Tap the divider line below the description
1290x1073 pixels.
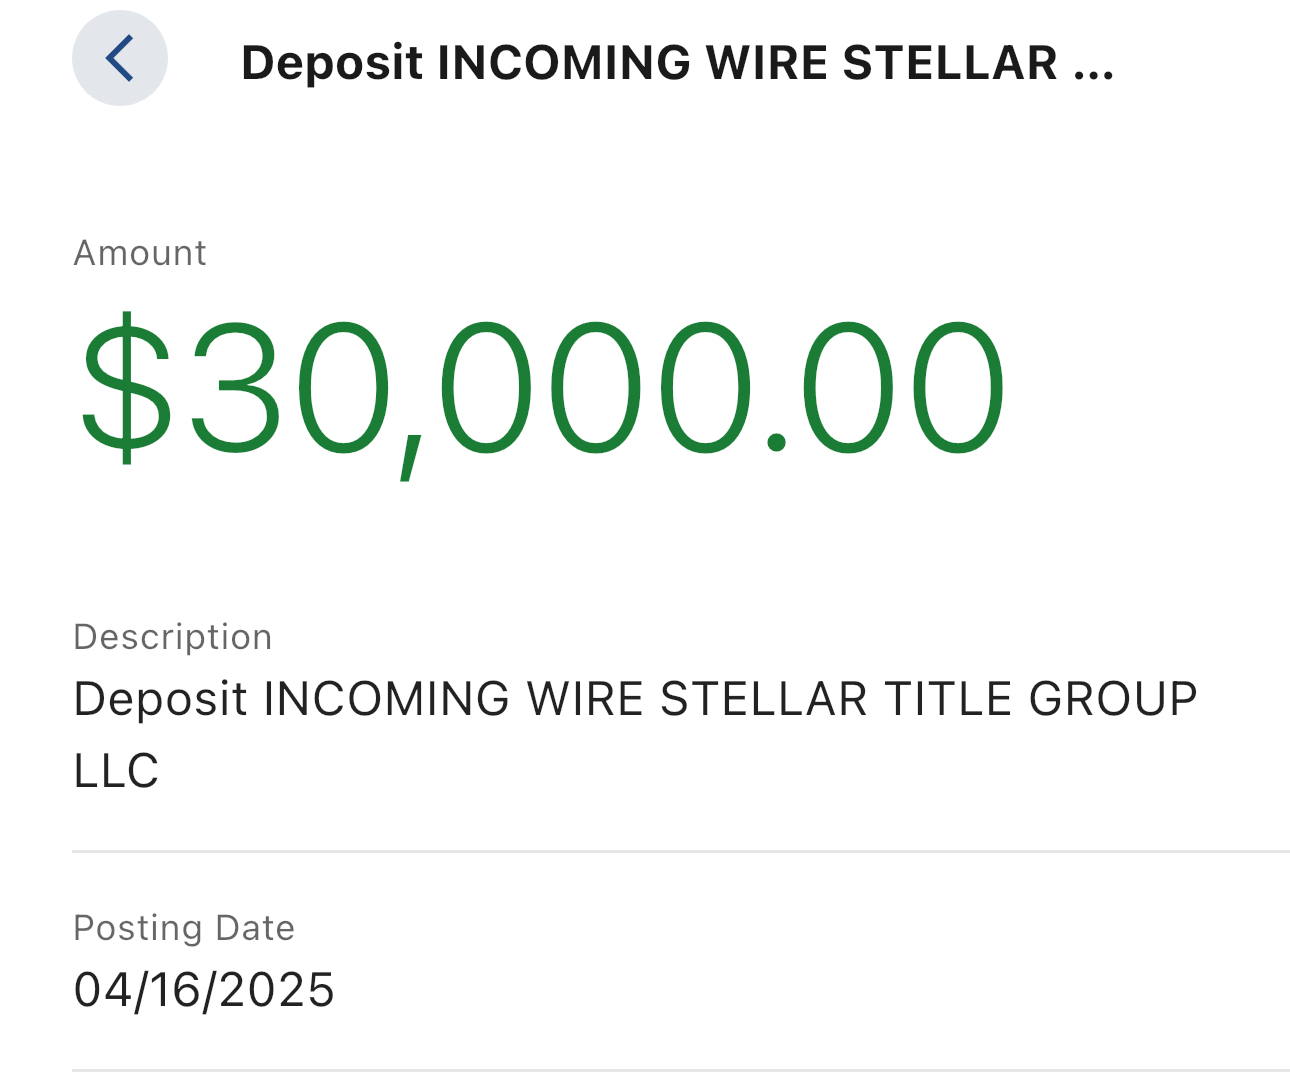681,852
